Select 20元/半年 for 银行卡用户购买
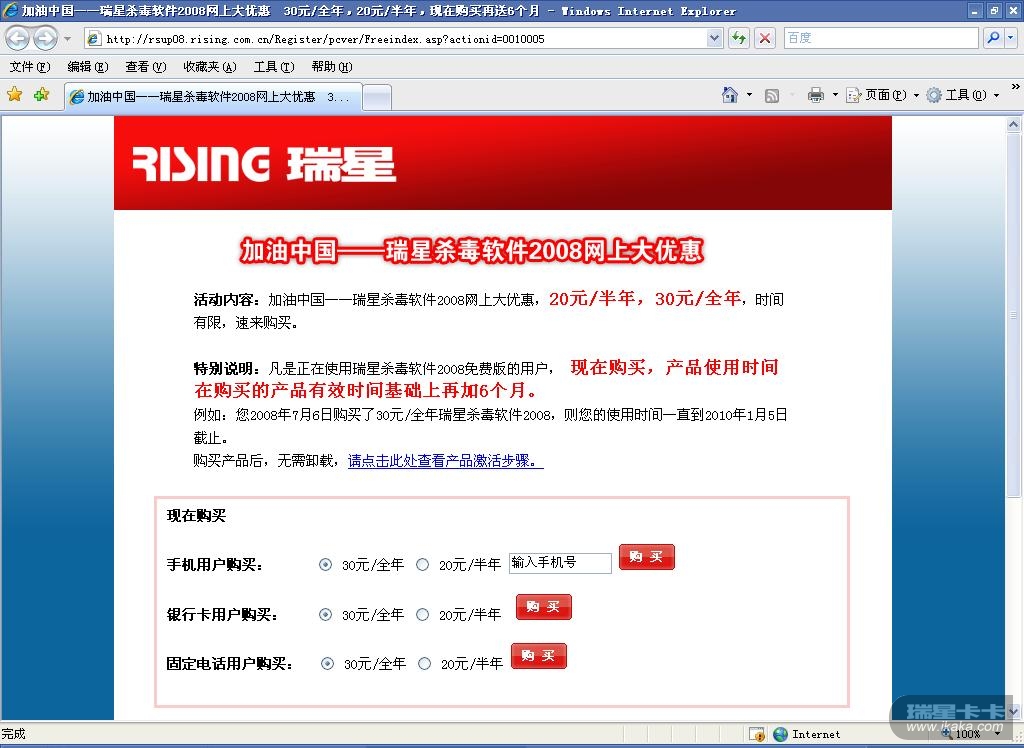 (x=423, y=615)
